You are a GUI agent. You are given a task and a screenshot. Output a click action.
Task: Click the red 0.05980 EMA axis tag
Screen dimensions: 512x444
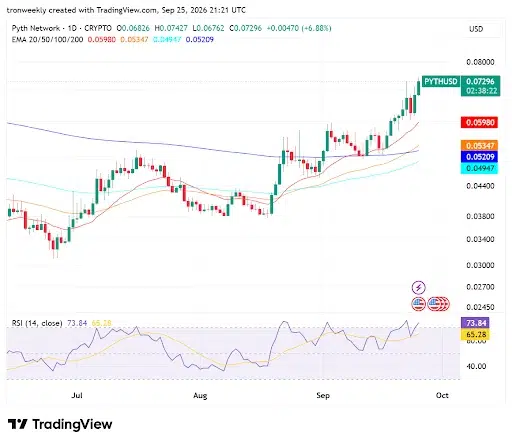click(x=480, y=122)
